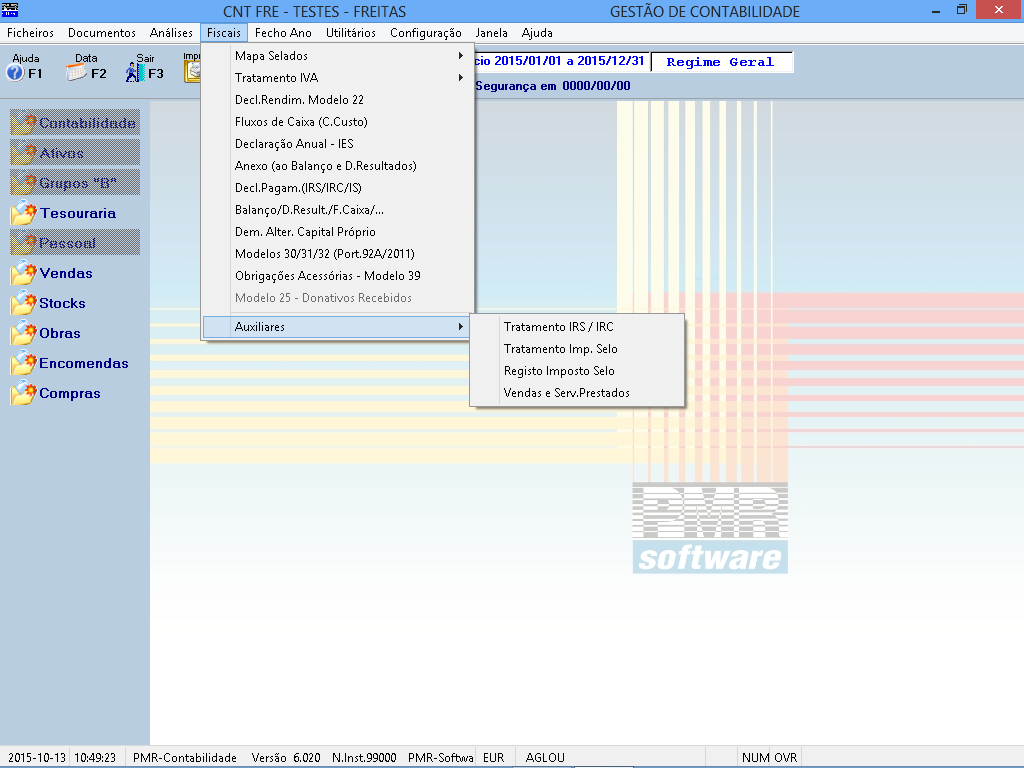Open the Stocks module folder icon
This screenshot has width=1024, height=768.
[24, 303]
